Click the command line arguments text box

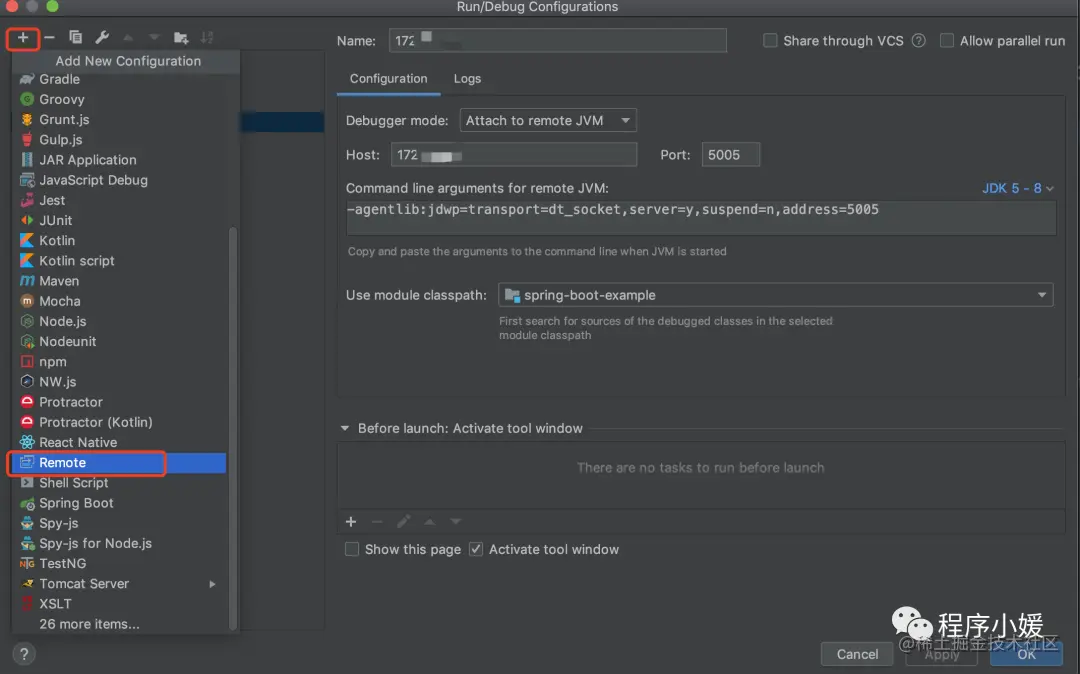tap(700, 217)
